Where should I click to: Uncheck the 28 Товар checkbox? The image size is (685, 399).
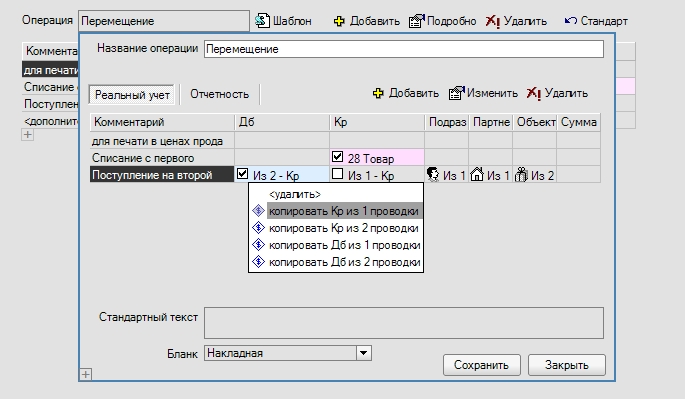click(x=337, y=156)
